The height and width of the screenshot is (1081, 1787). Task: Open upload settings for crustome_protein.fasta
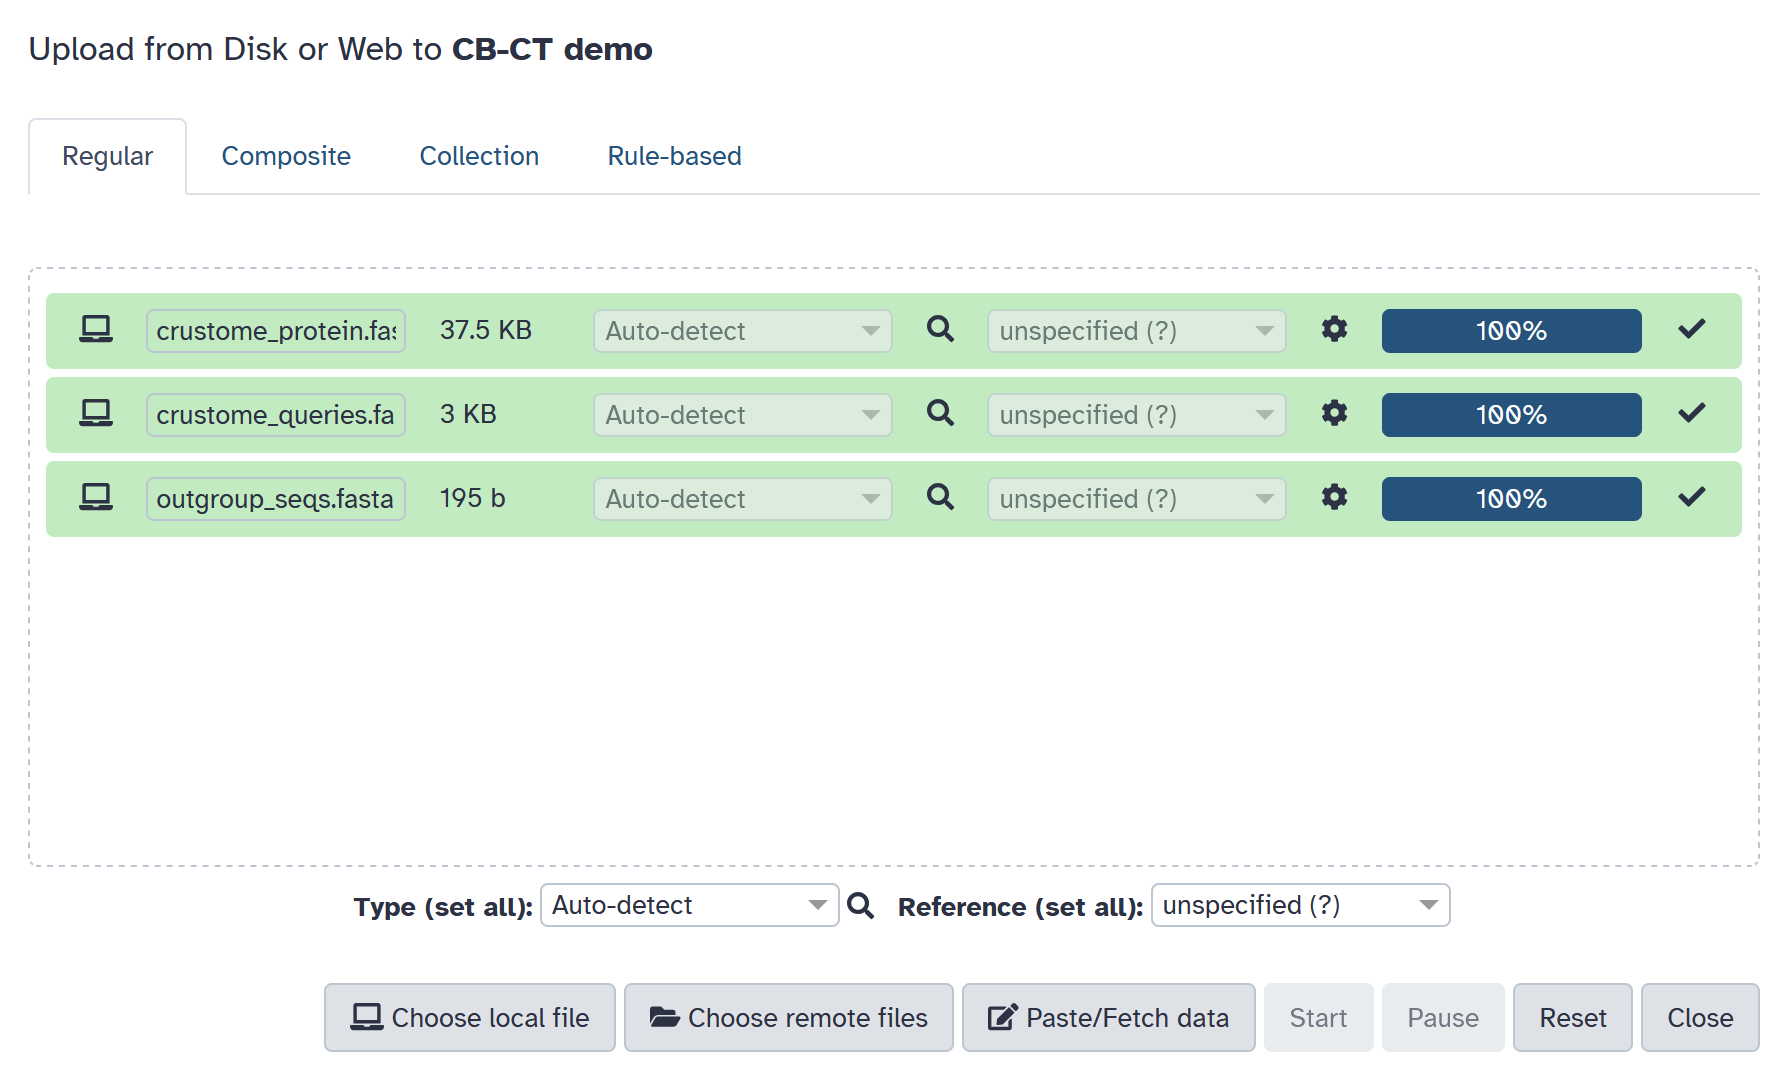point(1334,329)
